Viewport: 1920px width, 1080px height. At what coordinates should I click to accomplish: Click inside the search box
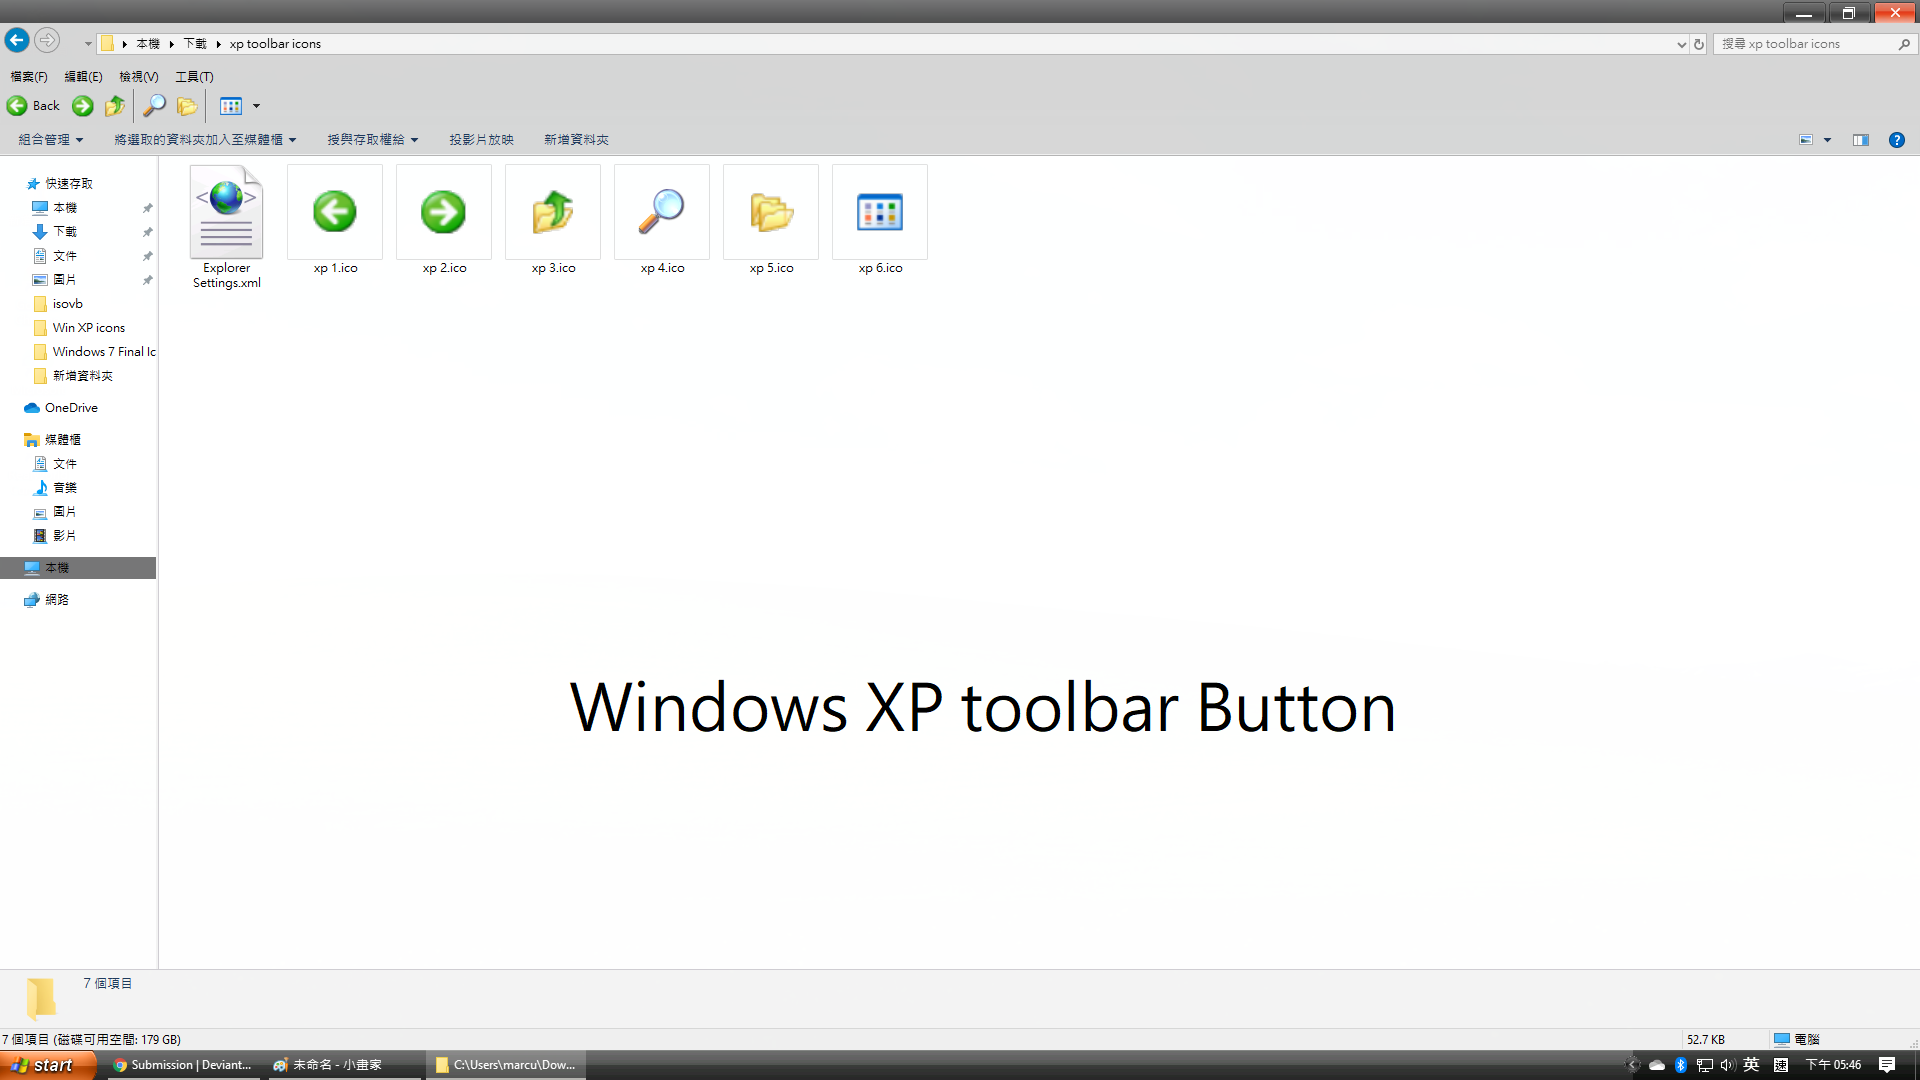click(1800, 43)
